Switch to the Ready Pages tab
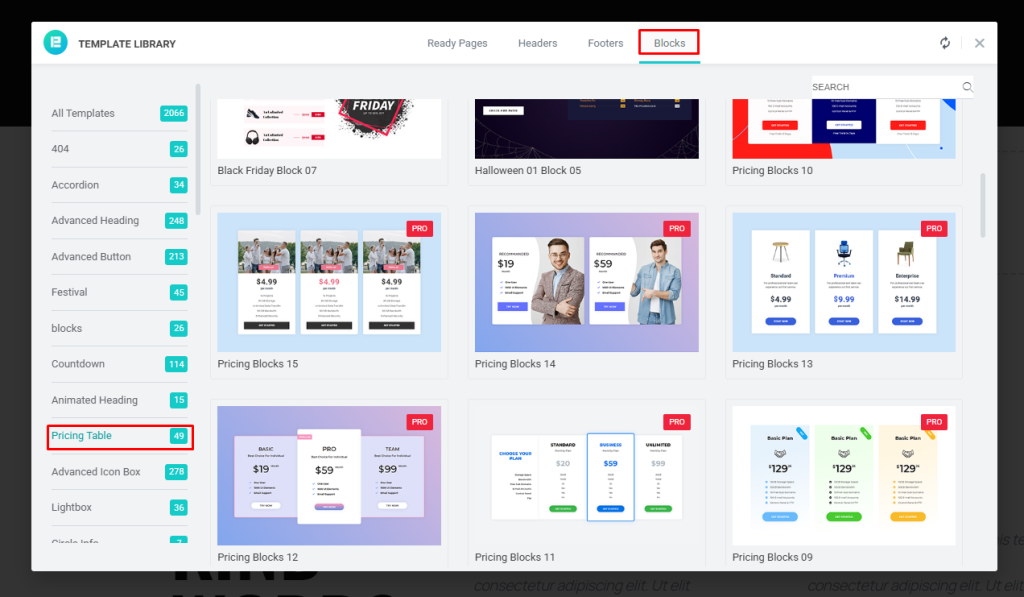This screenshot has height=597, width=1024. pyautogui.click(x=457, y=43)
